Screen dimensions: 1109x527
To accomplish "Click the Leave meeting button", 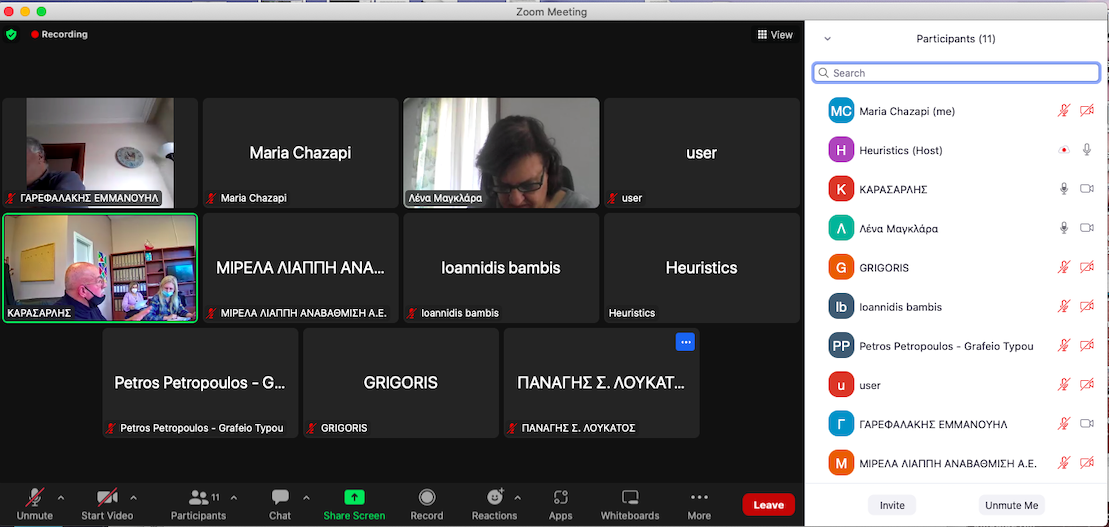I will [768, 505].
